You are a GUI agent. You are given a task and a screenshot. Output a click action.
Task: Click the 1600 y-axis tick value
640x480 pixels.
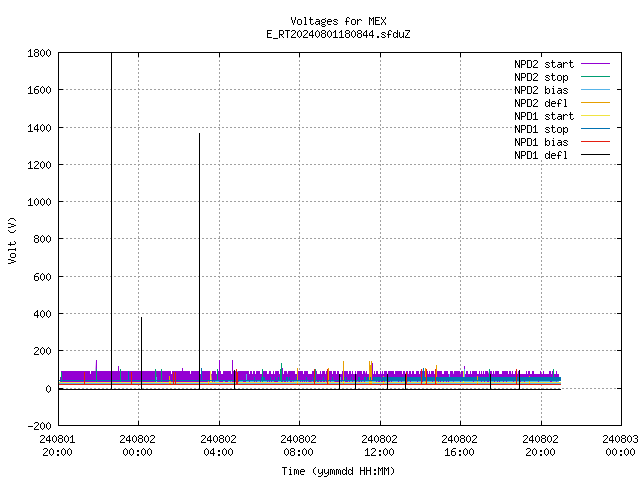pos(39,90)
